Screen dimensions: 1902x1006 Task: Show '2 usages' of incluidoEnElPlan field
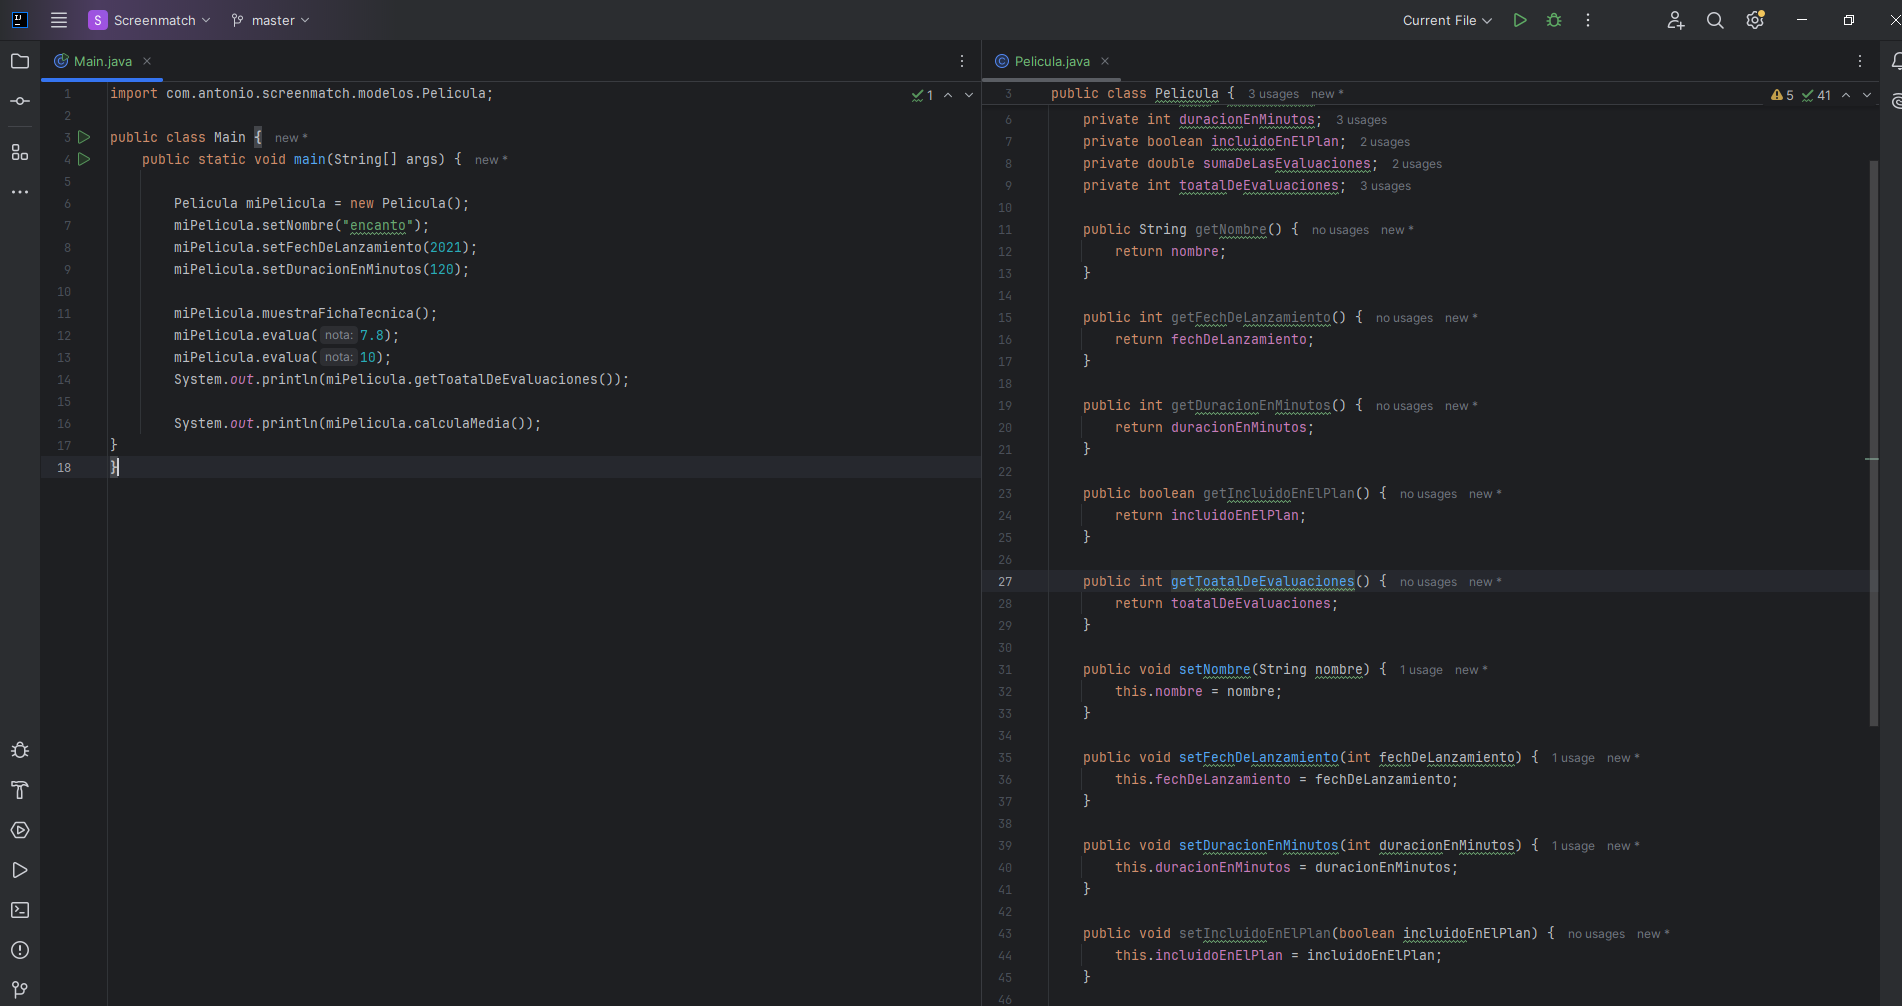[1385, 142]
